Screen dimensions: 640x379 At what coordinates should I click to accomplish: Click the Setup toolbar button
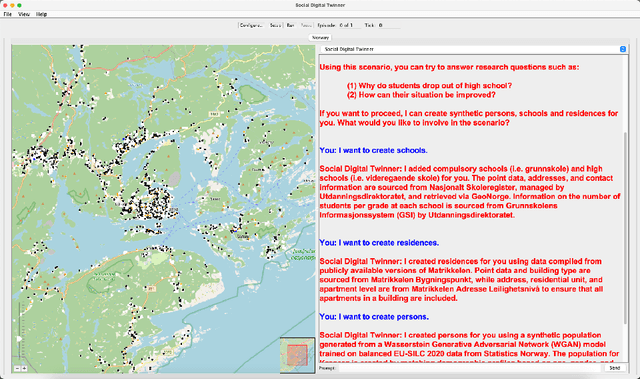tap(276, 25)
